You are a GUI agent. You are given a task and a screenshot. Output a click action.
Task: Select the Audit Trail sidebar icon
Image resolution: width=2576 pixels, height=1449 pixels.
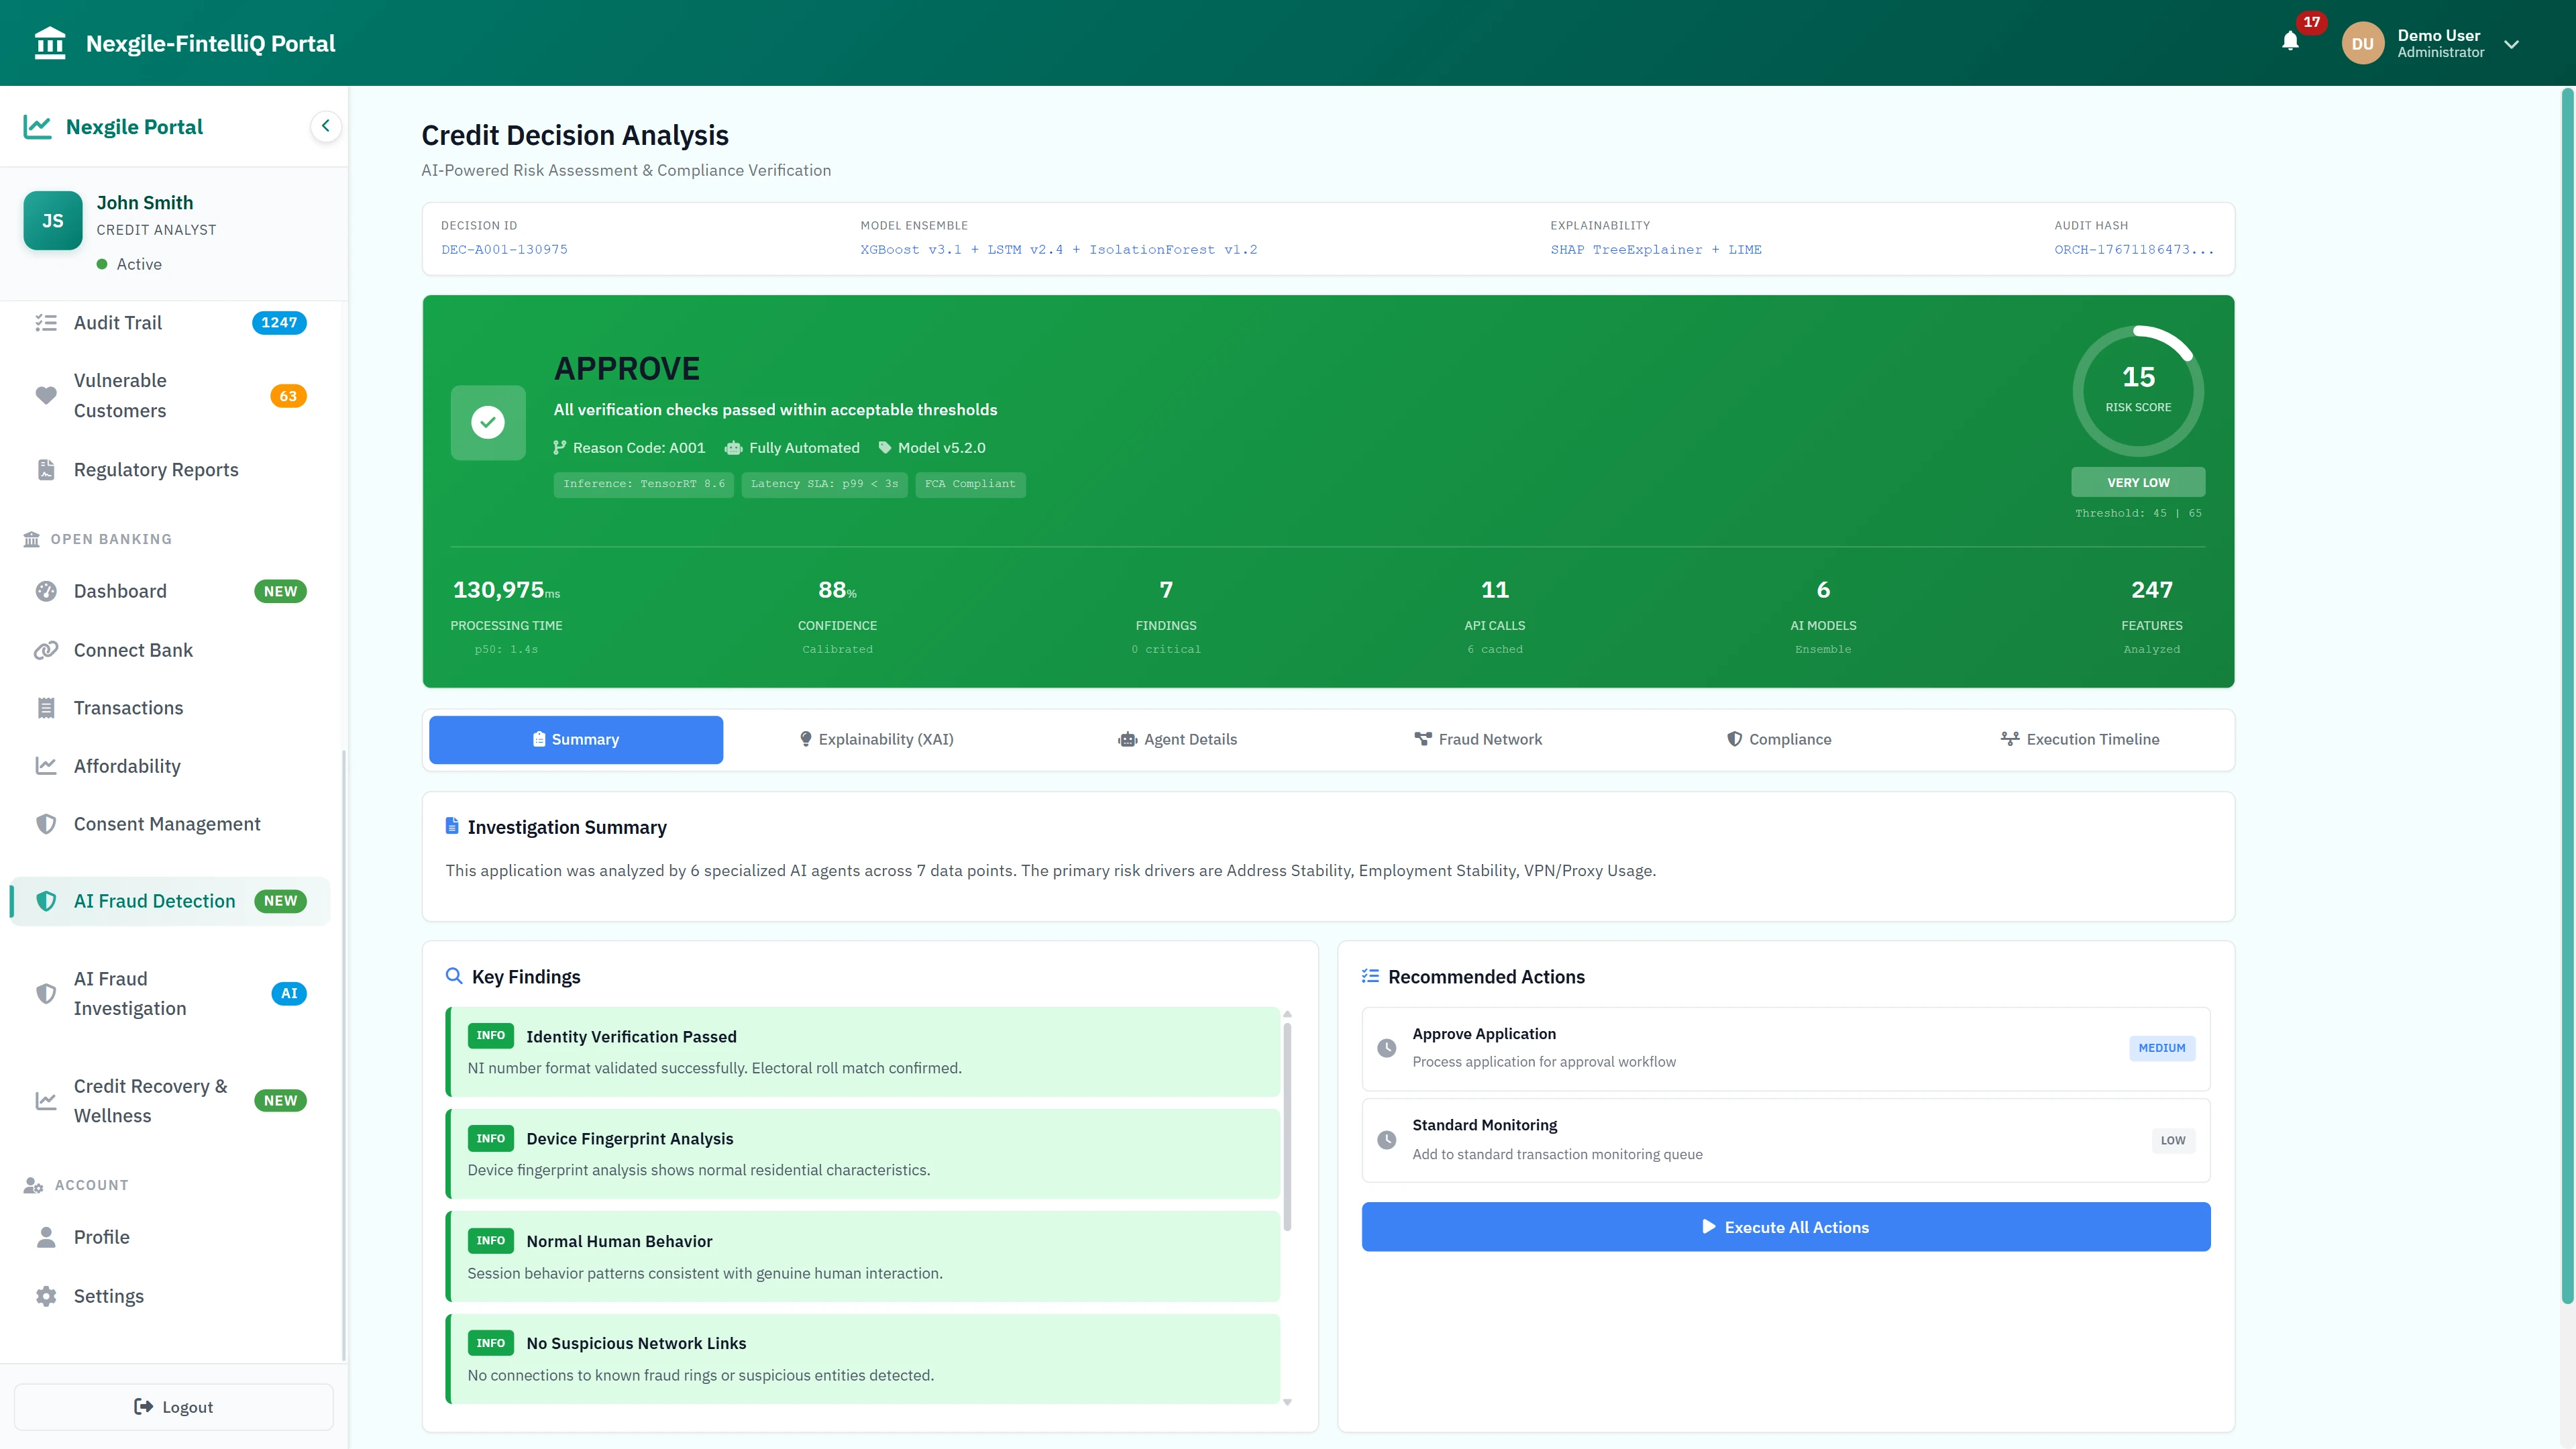(x=46, y=322)
